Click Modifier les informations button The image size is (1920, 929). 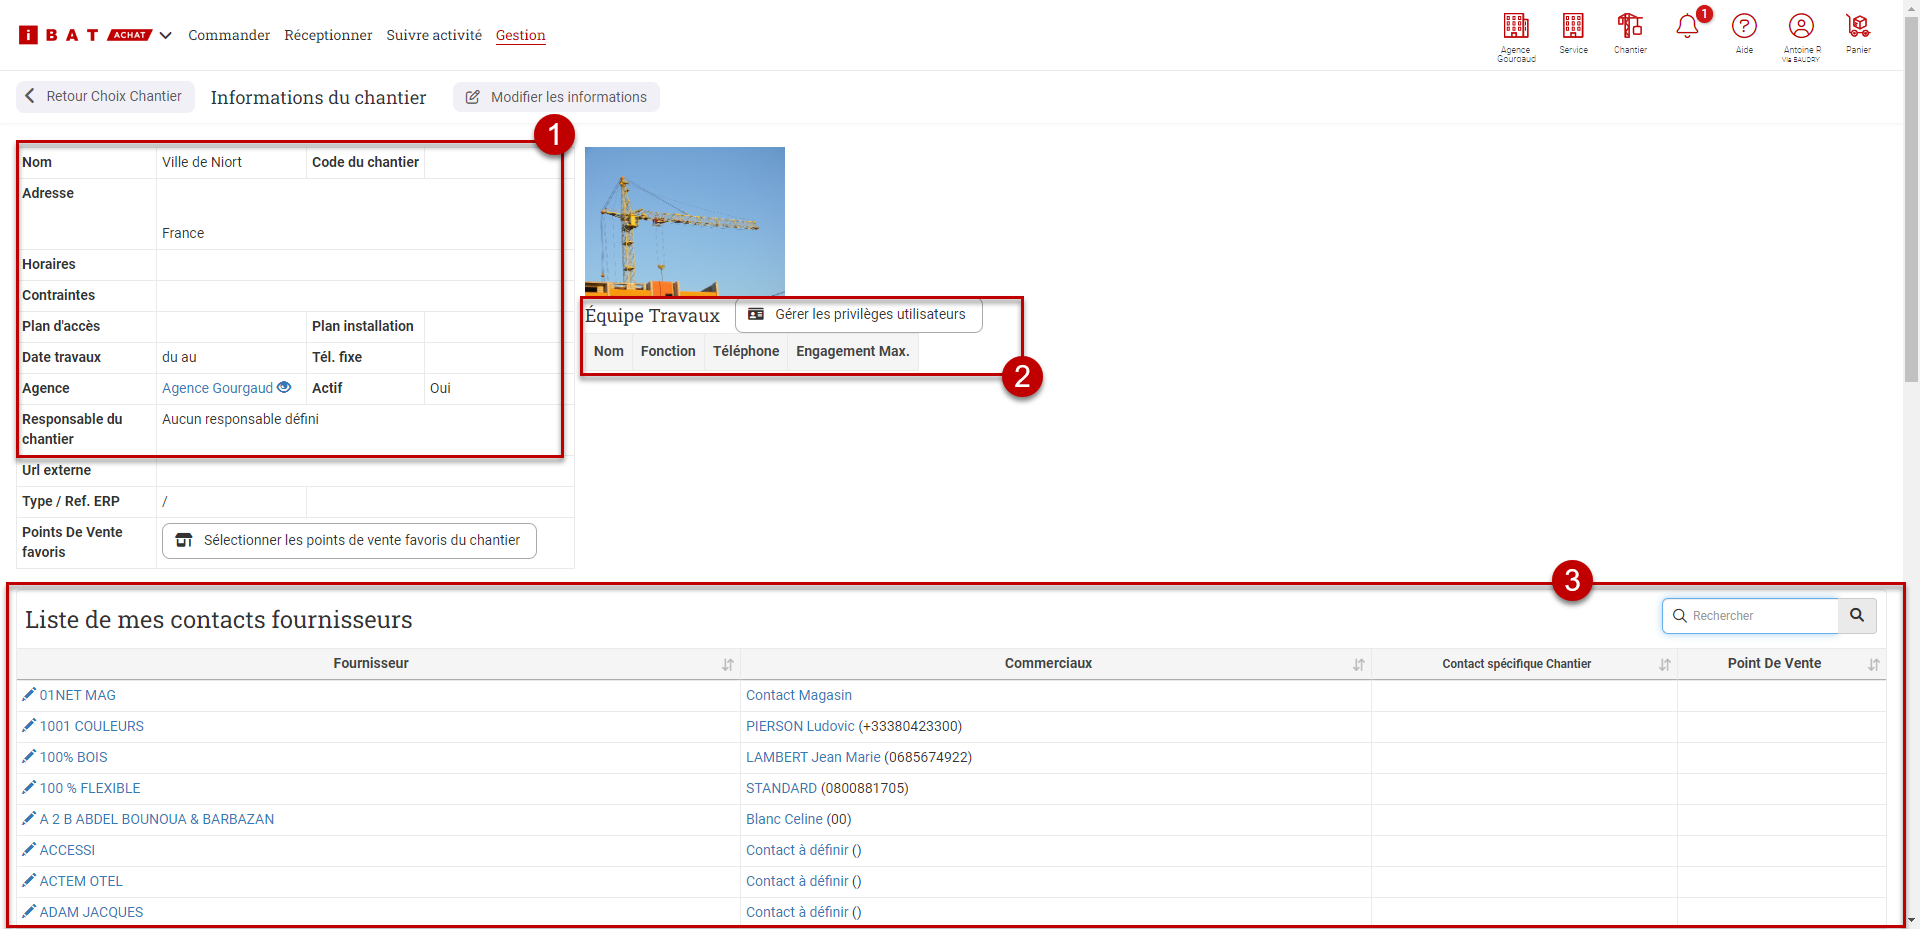[x=556, y=97]
